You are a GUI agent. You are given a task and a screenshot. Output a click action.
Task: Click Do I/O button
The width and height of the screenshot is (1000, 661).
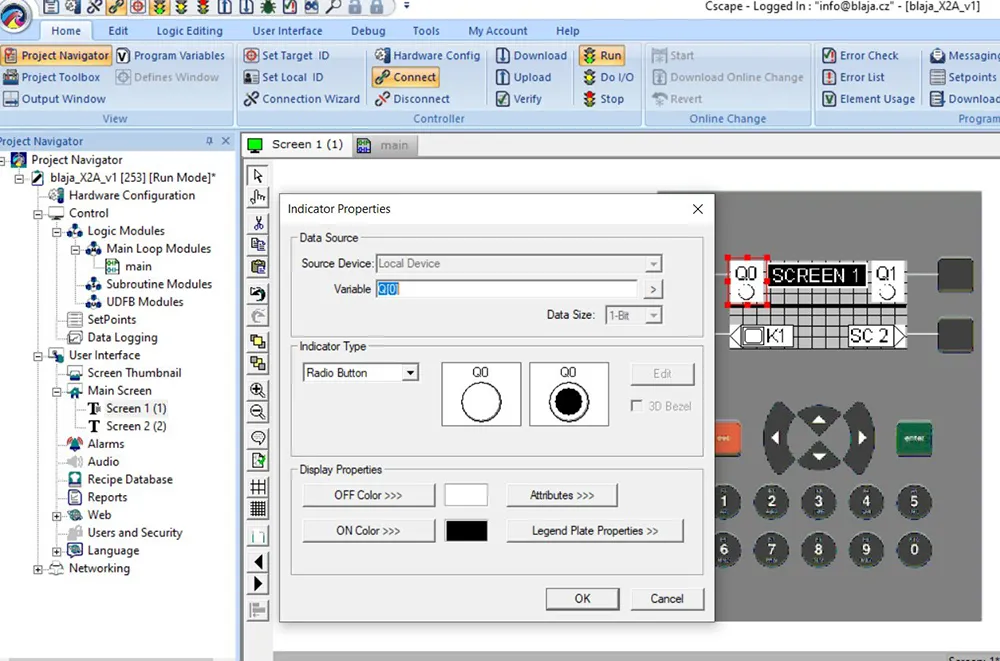click(x=608, y=77)
